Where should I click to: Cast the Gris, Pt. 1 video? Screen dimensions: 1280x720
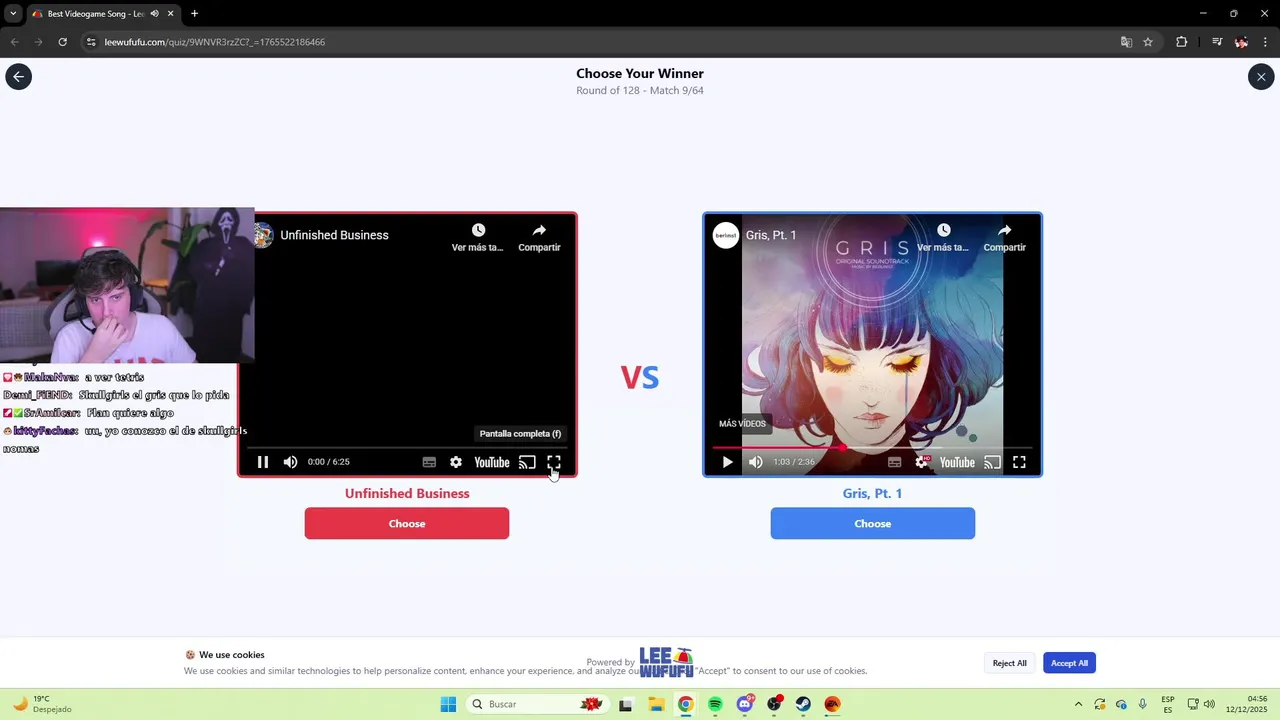coord(992,462)
